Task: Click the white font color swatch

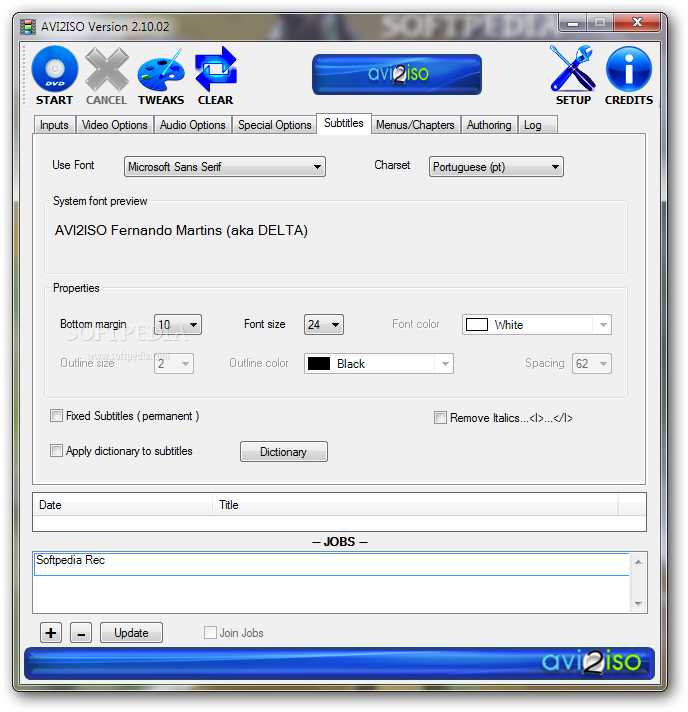Action: [477, 325]
